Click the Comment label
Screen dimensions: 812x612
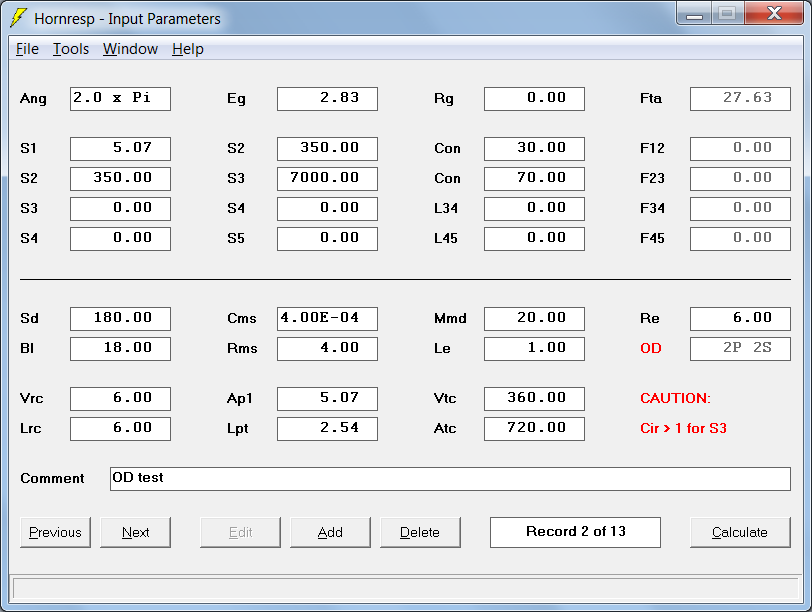click(52, 478)
